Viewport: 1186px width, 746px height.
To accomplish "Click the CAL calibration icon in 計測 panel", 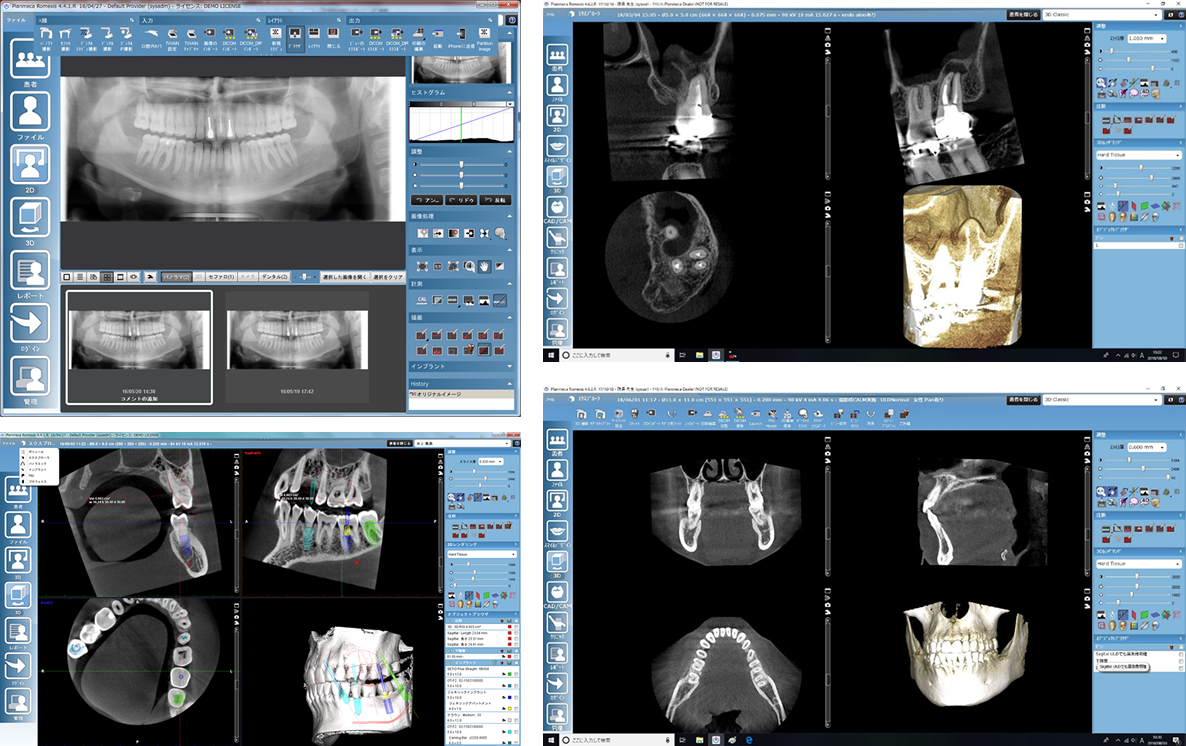I will pyautogui.click(x=422, y=300).
